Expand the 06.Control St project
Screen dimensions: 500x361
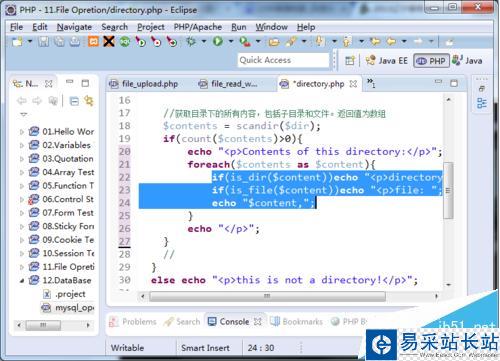(22, 199)
